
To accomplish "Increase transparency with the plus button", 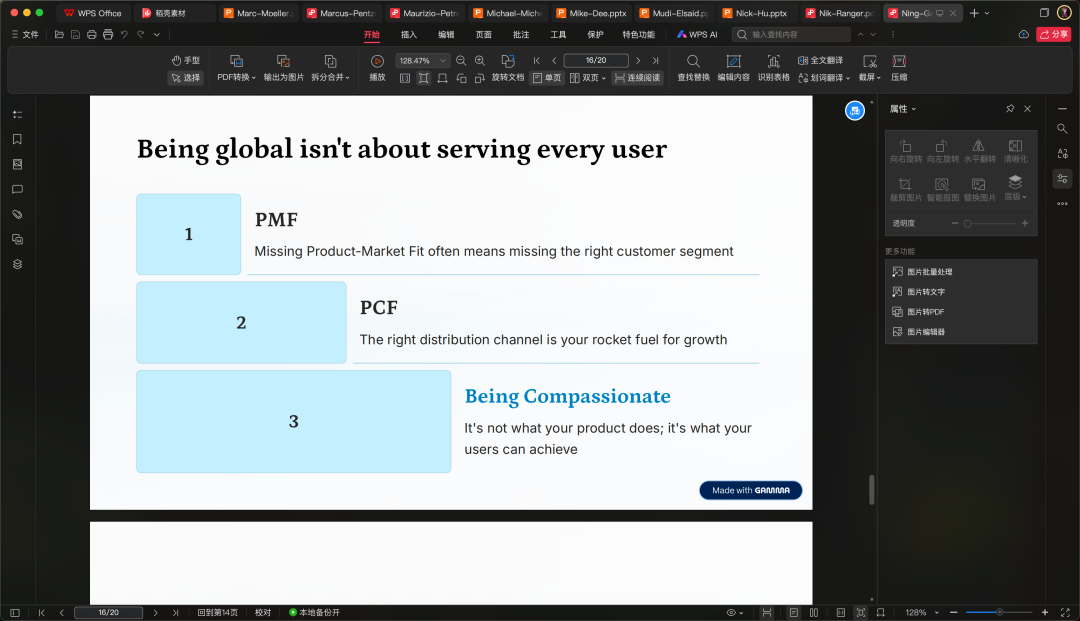I will point(1025,223).
